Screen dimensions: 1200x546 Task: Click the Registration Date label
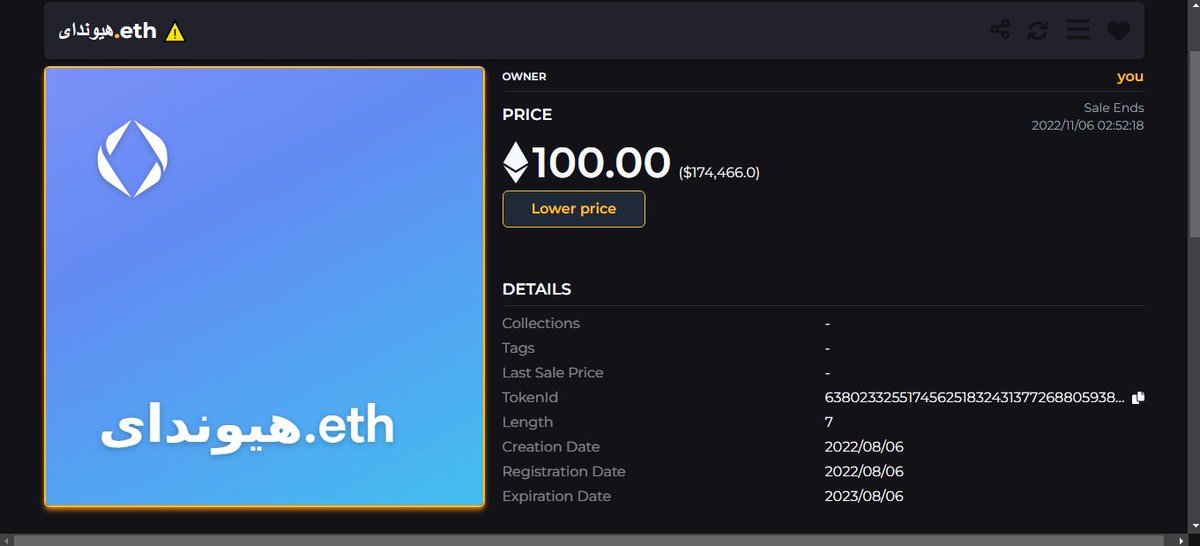point(564,471)
